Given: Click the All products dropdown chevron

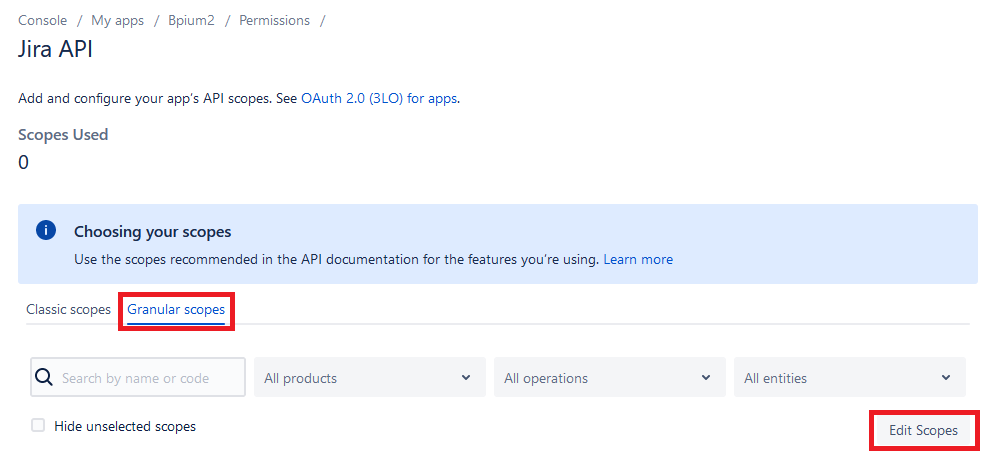Looking at the screenshot, I should (x=466, y=378).
